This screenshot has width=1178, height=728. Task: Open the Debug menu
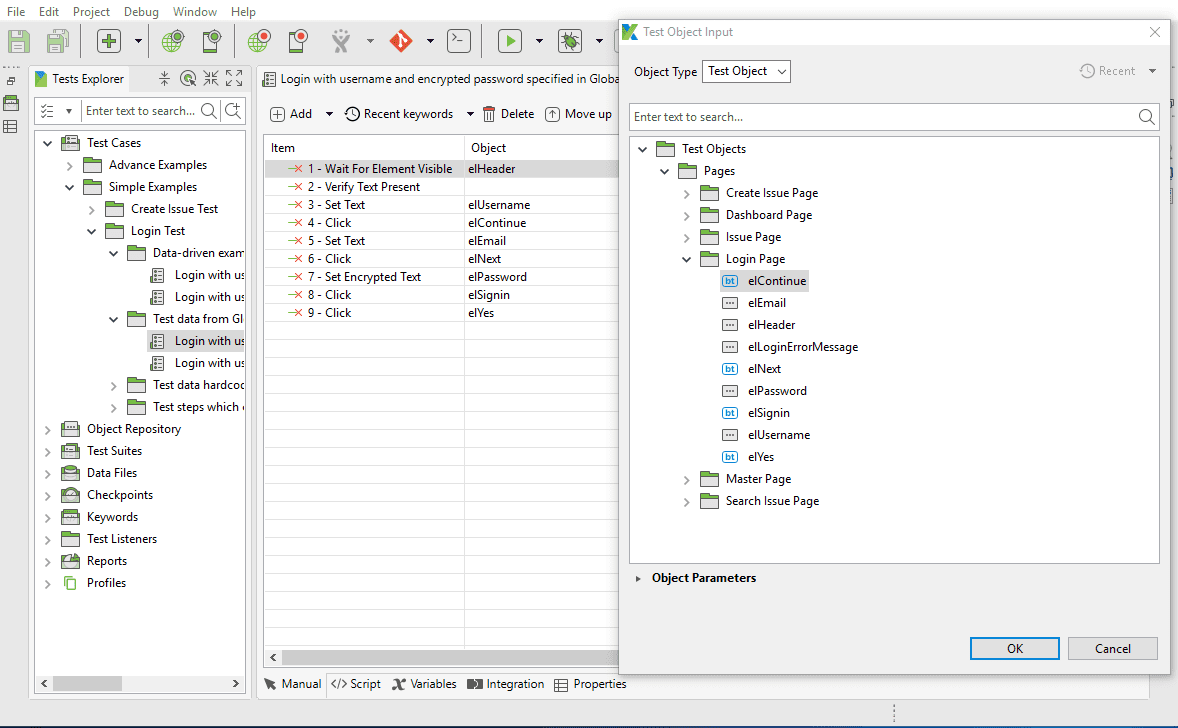click(x=140, y=11)
